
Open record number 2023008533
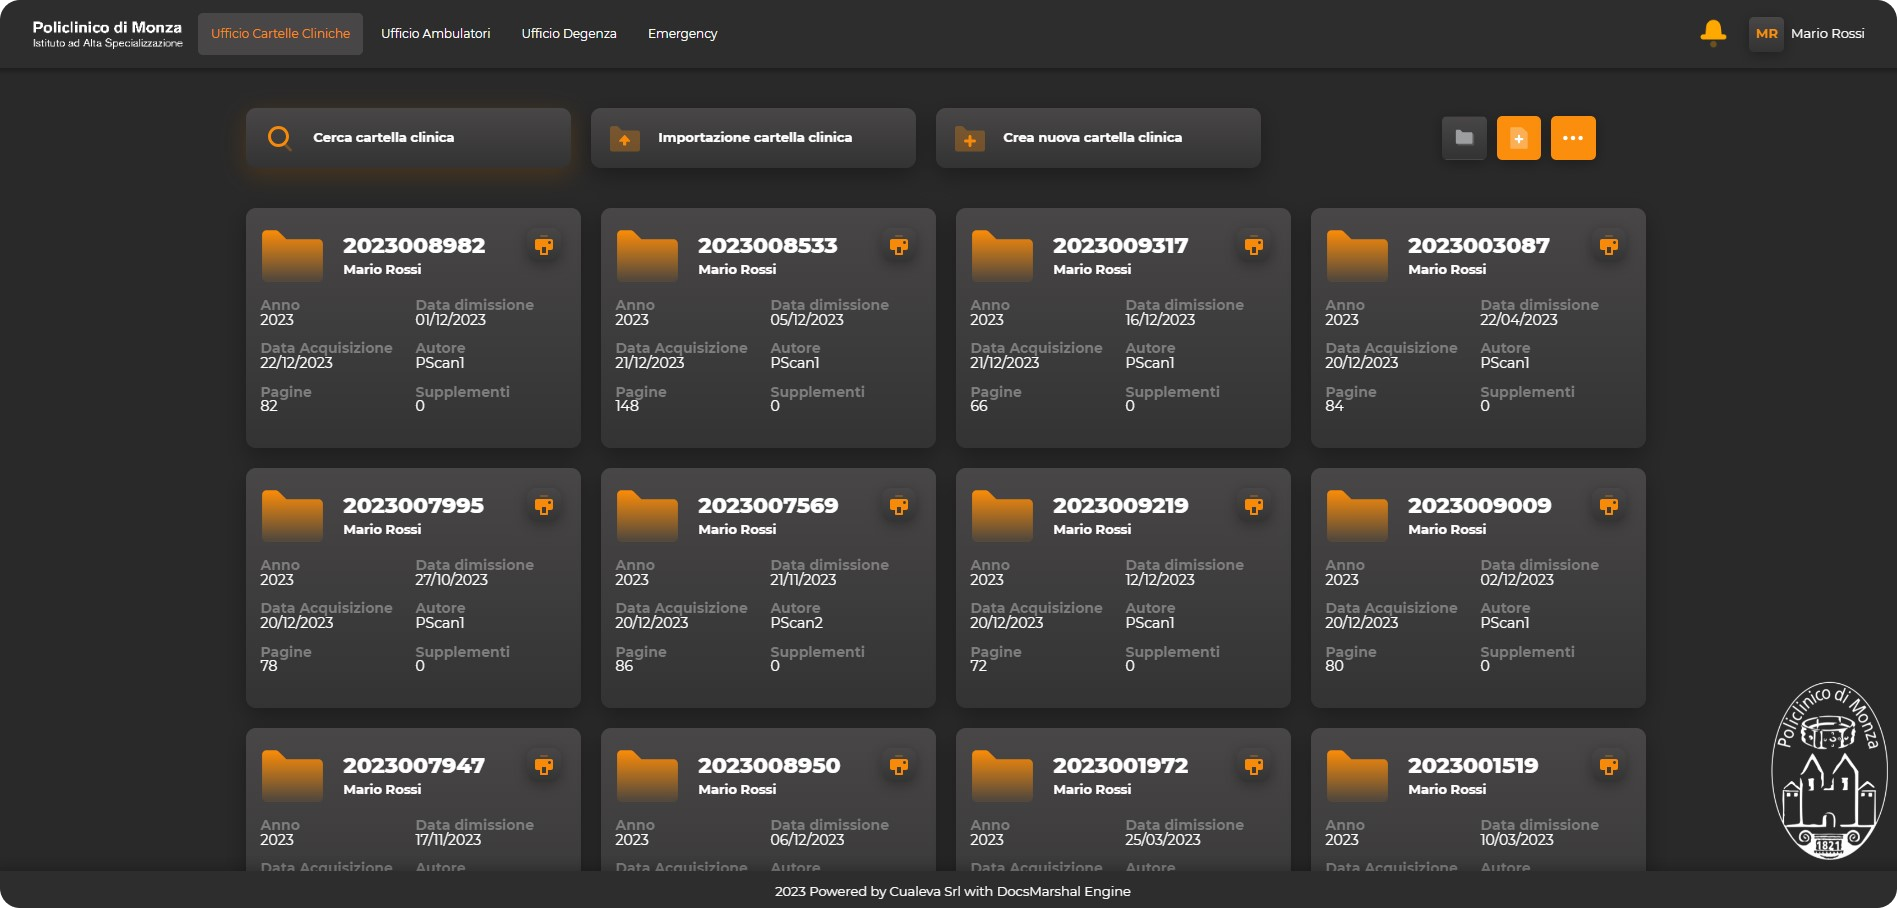(x=768, y=246)
